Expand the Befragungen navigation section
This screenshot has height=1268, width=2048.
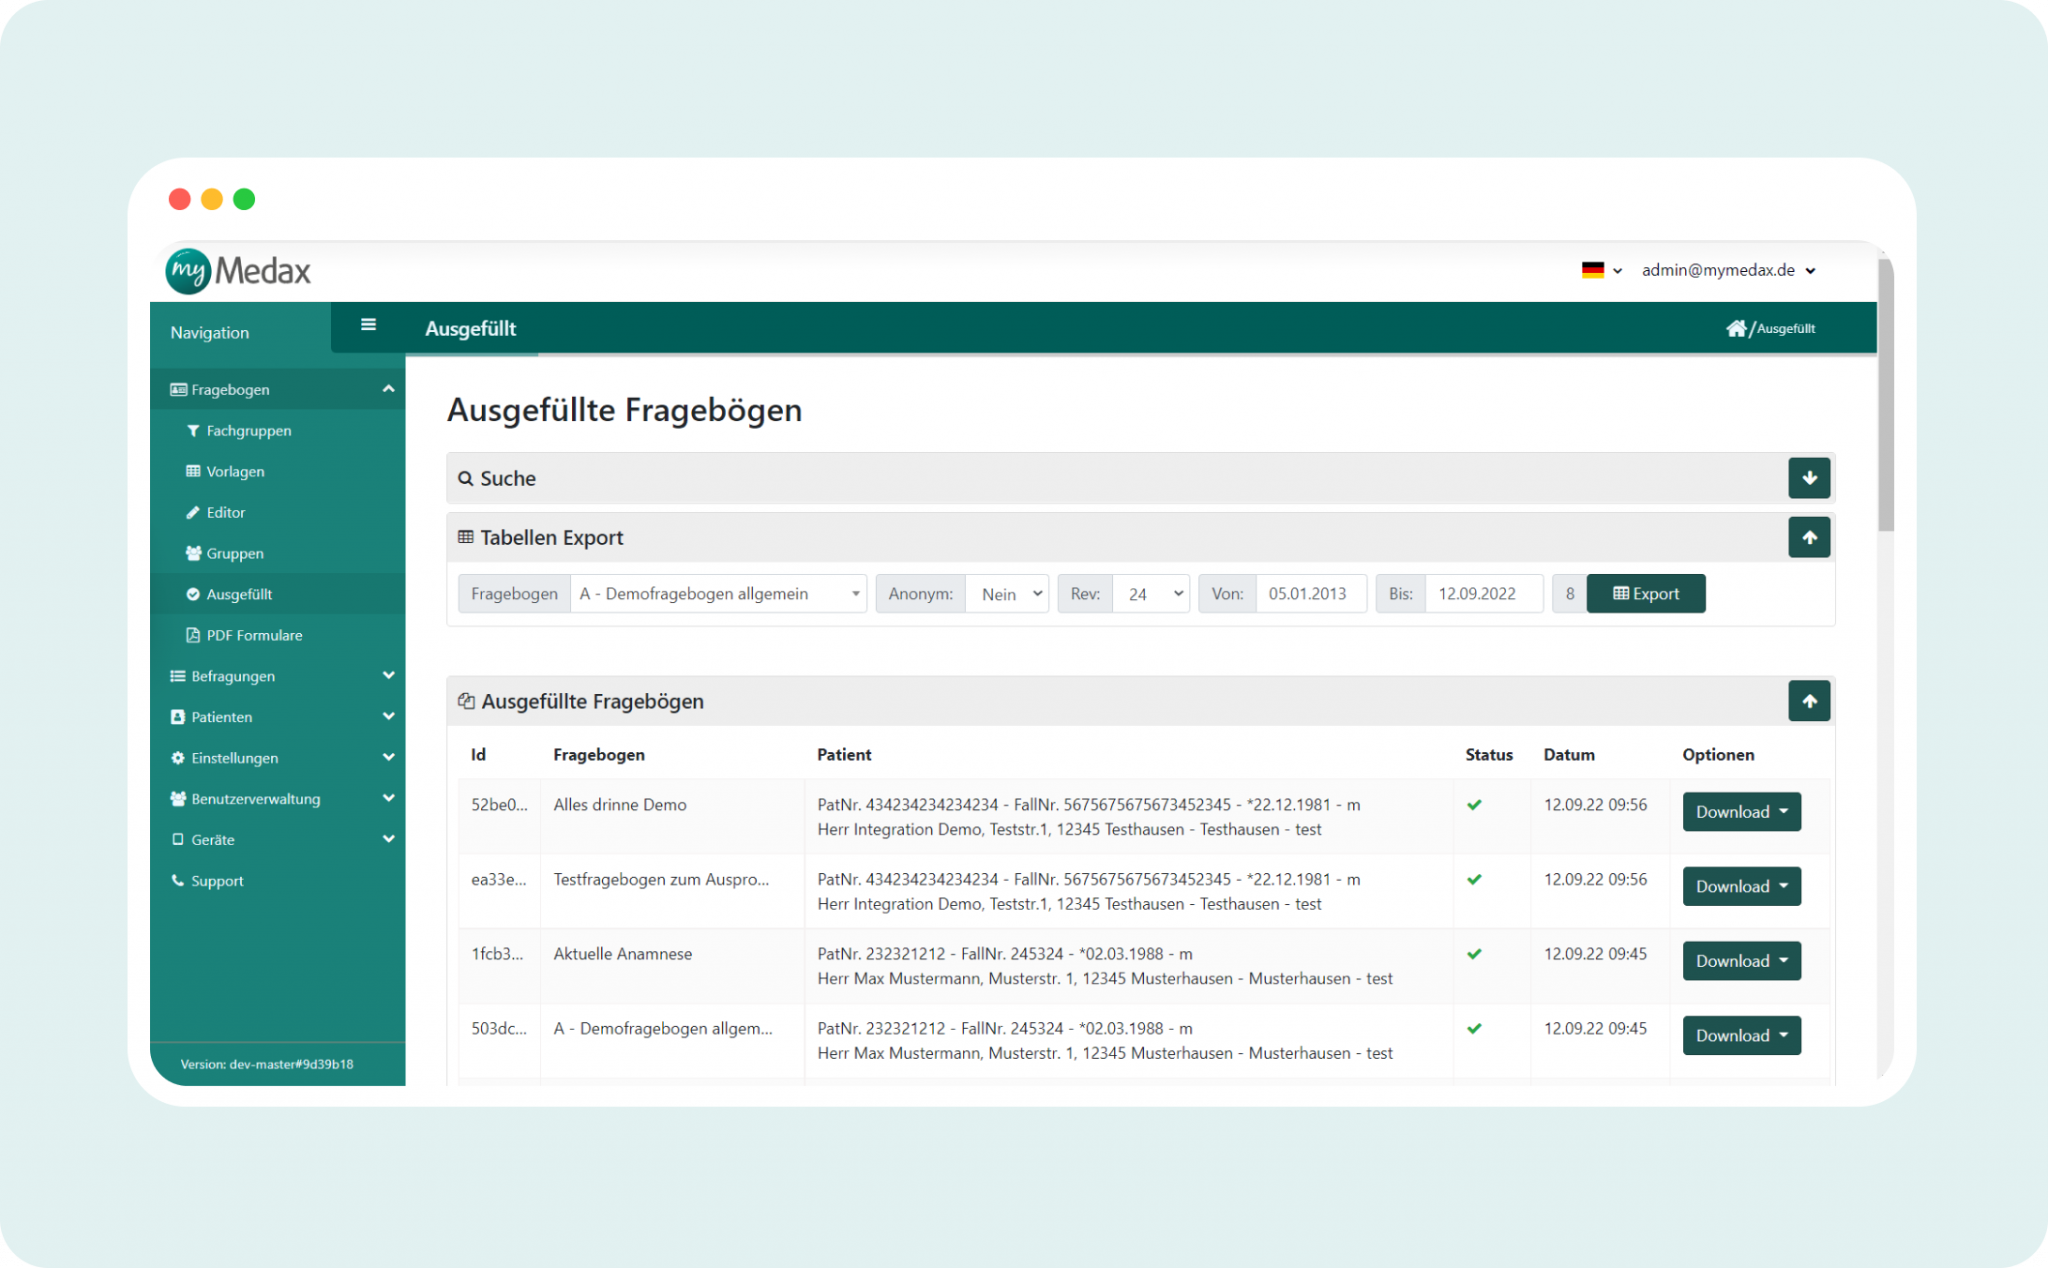[x=278, y=676]
